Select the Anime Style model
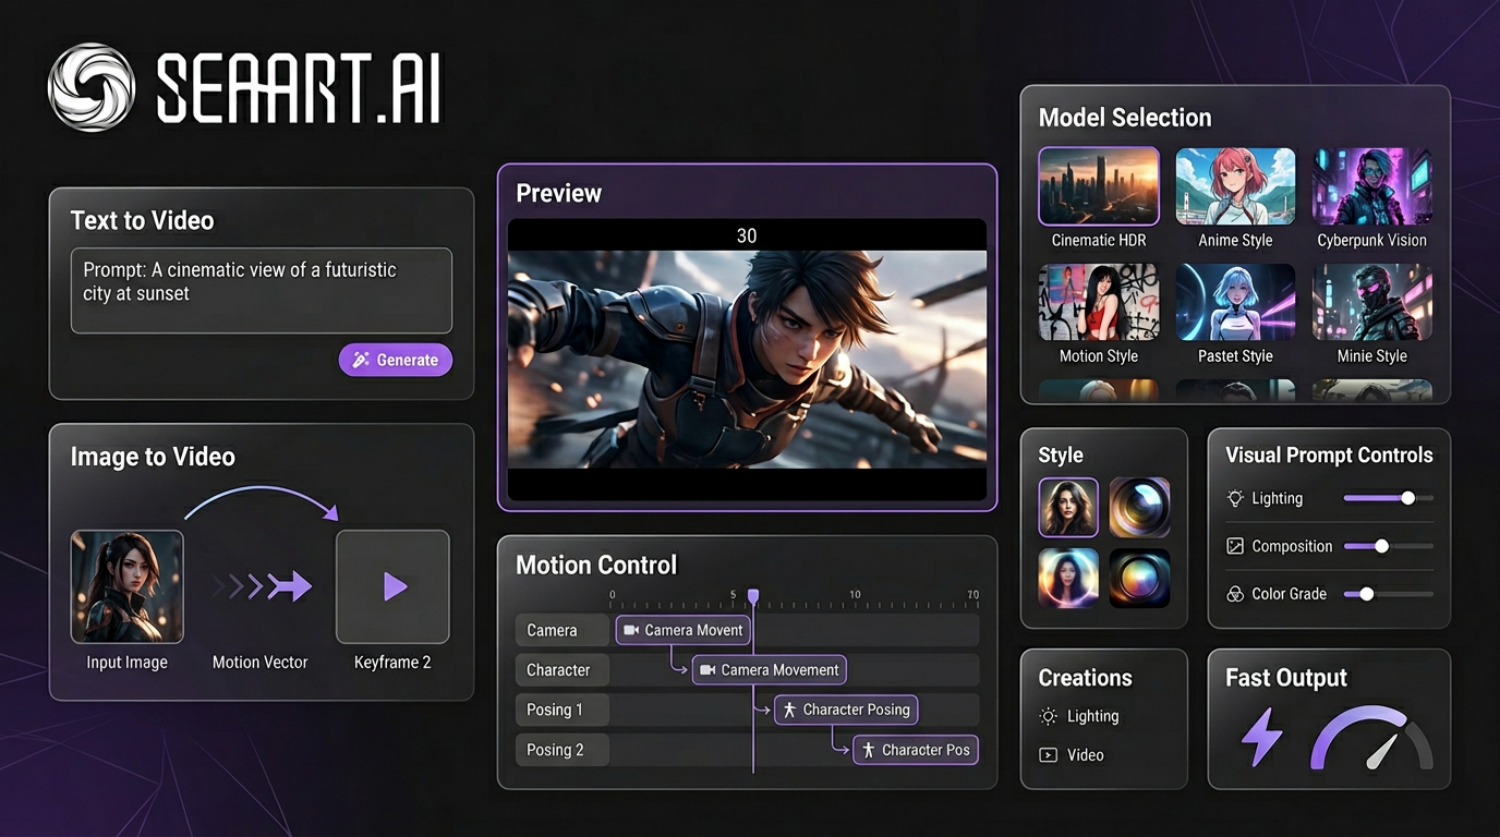1500x837 pixels. coord(1235,187)
